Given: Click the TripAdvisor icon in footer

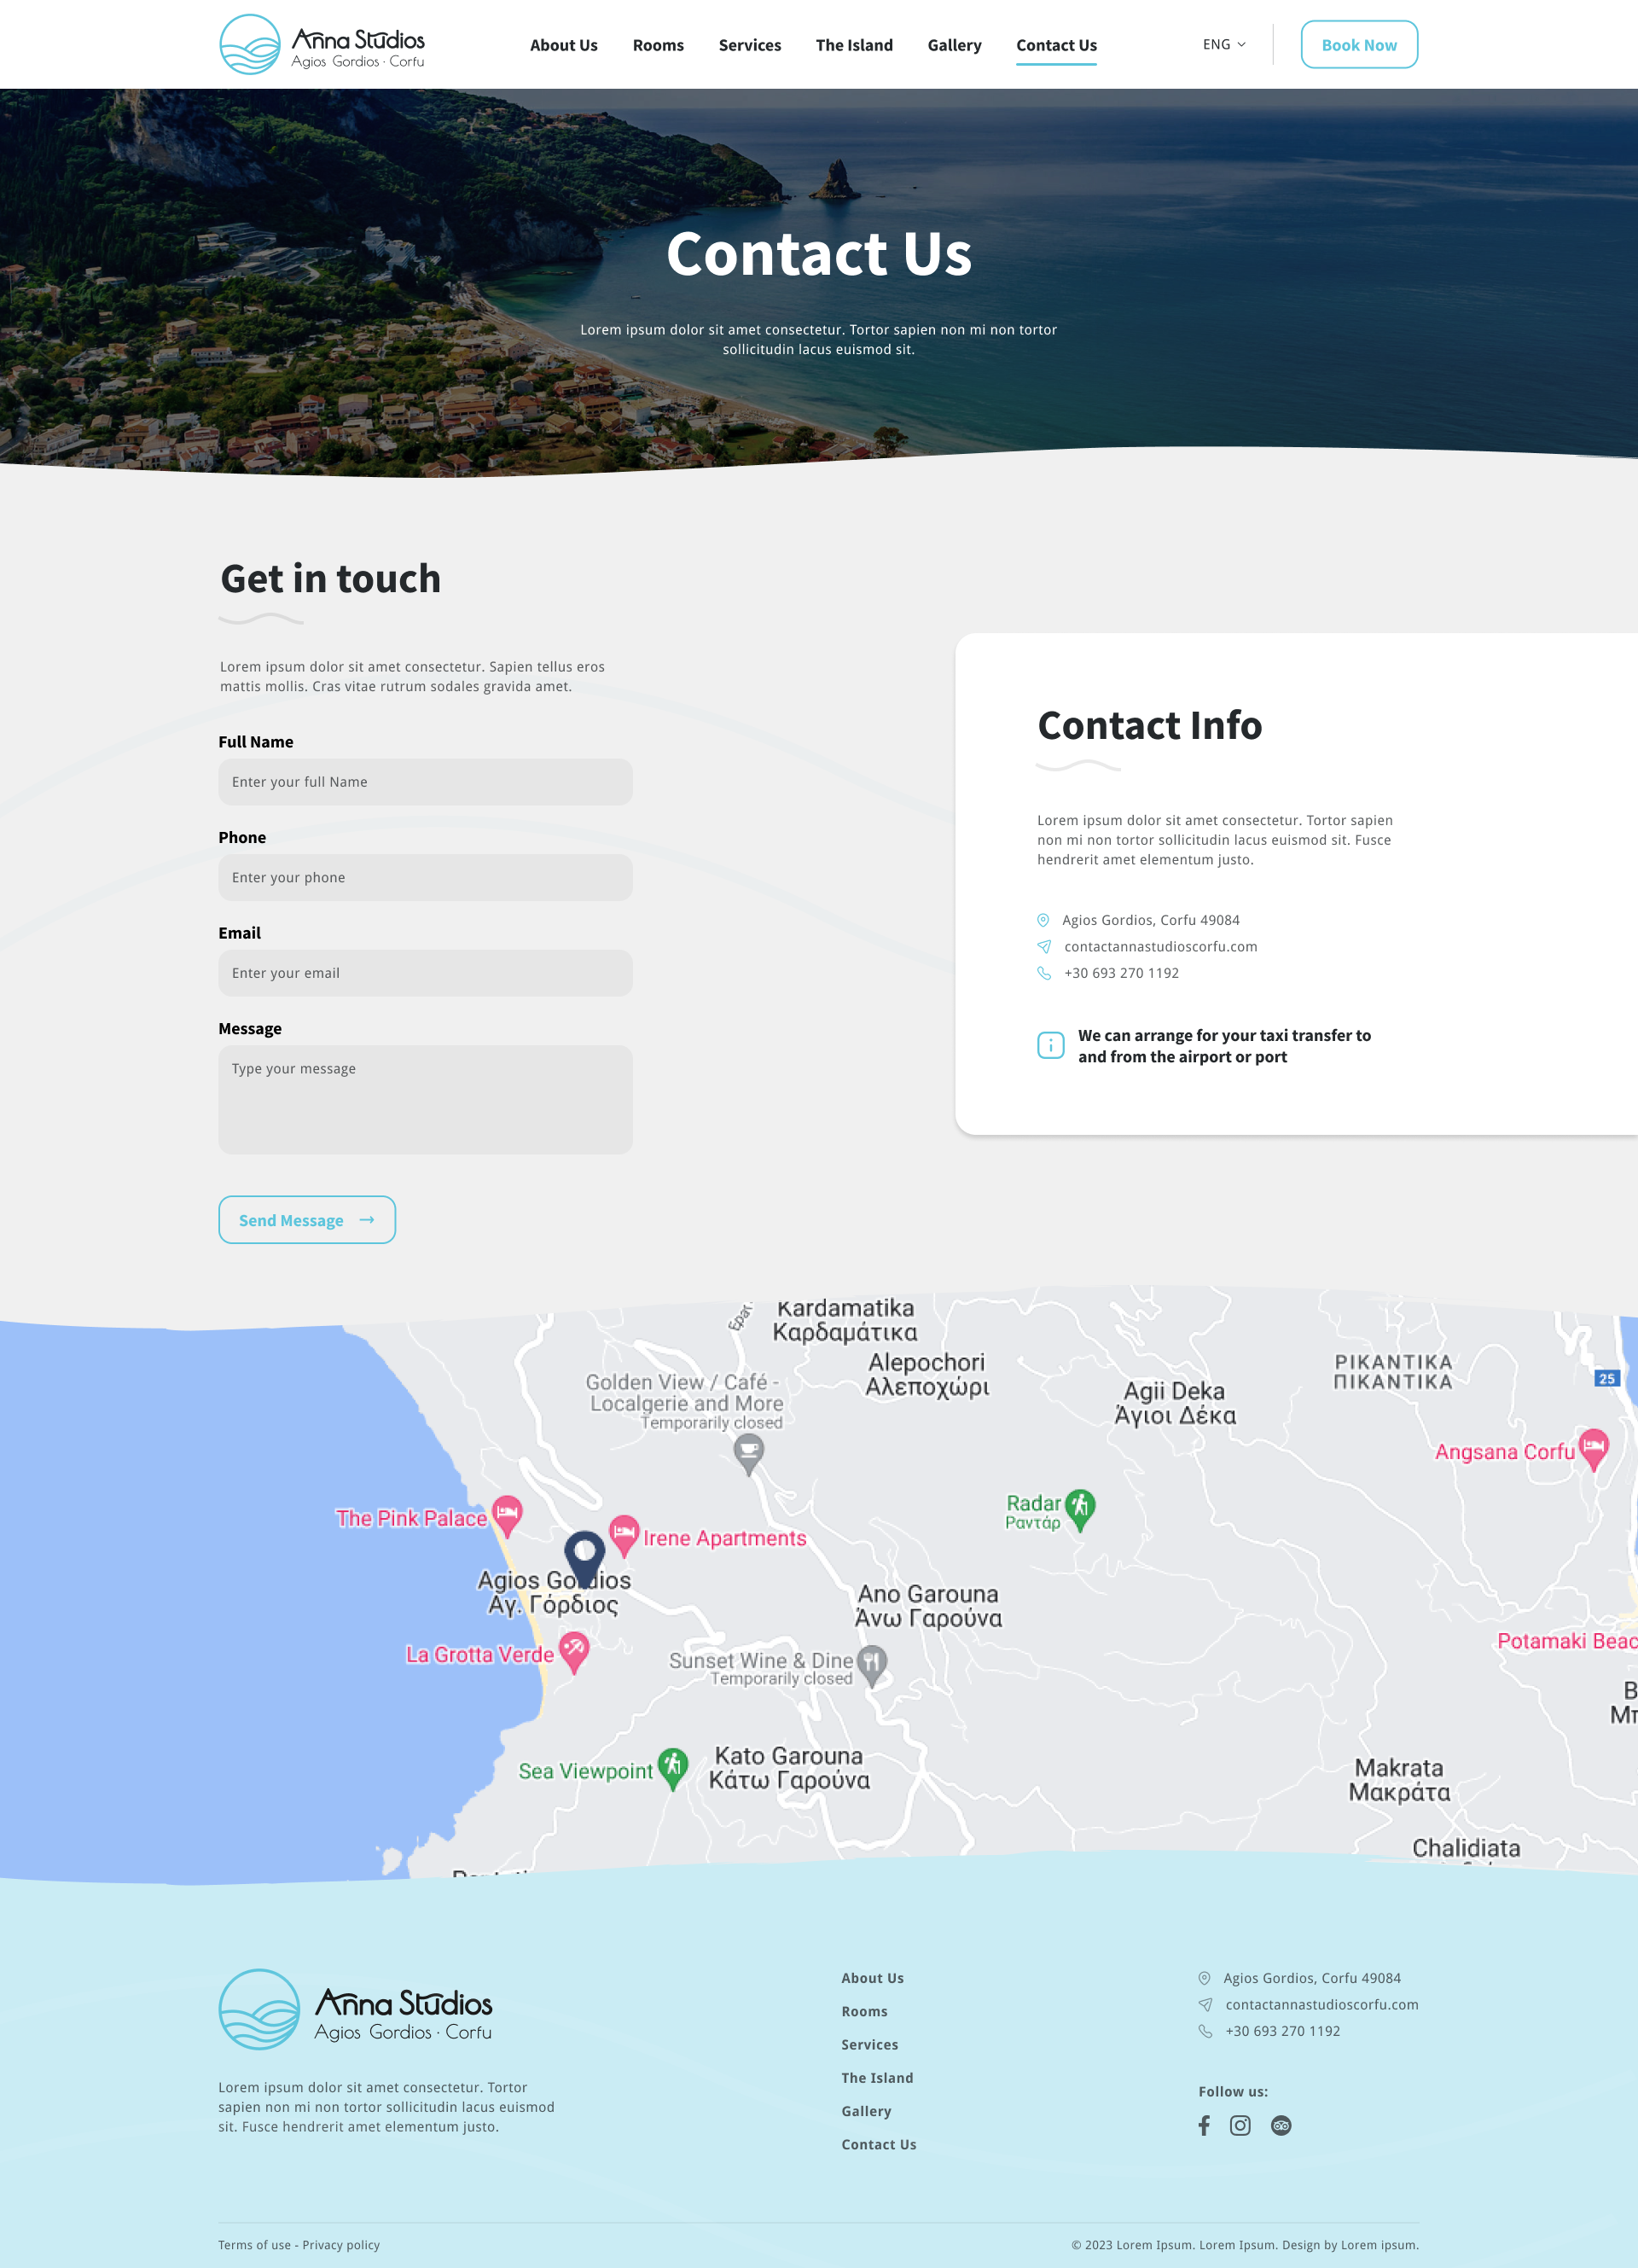Looking at the screenshot, I should click(1280, 2125).
